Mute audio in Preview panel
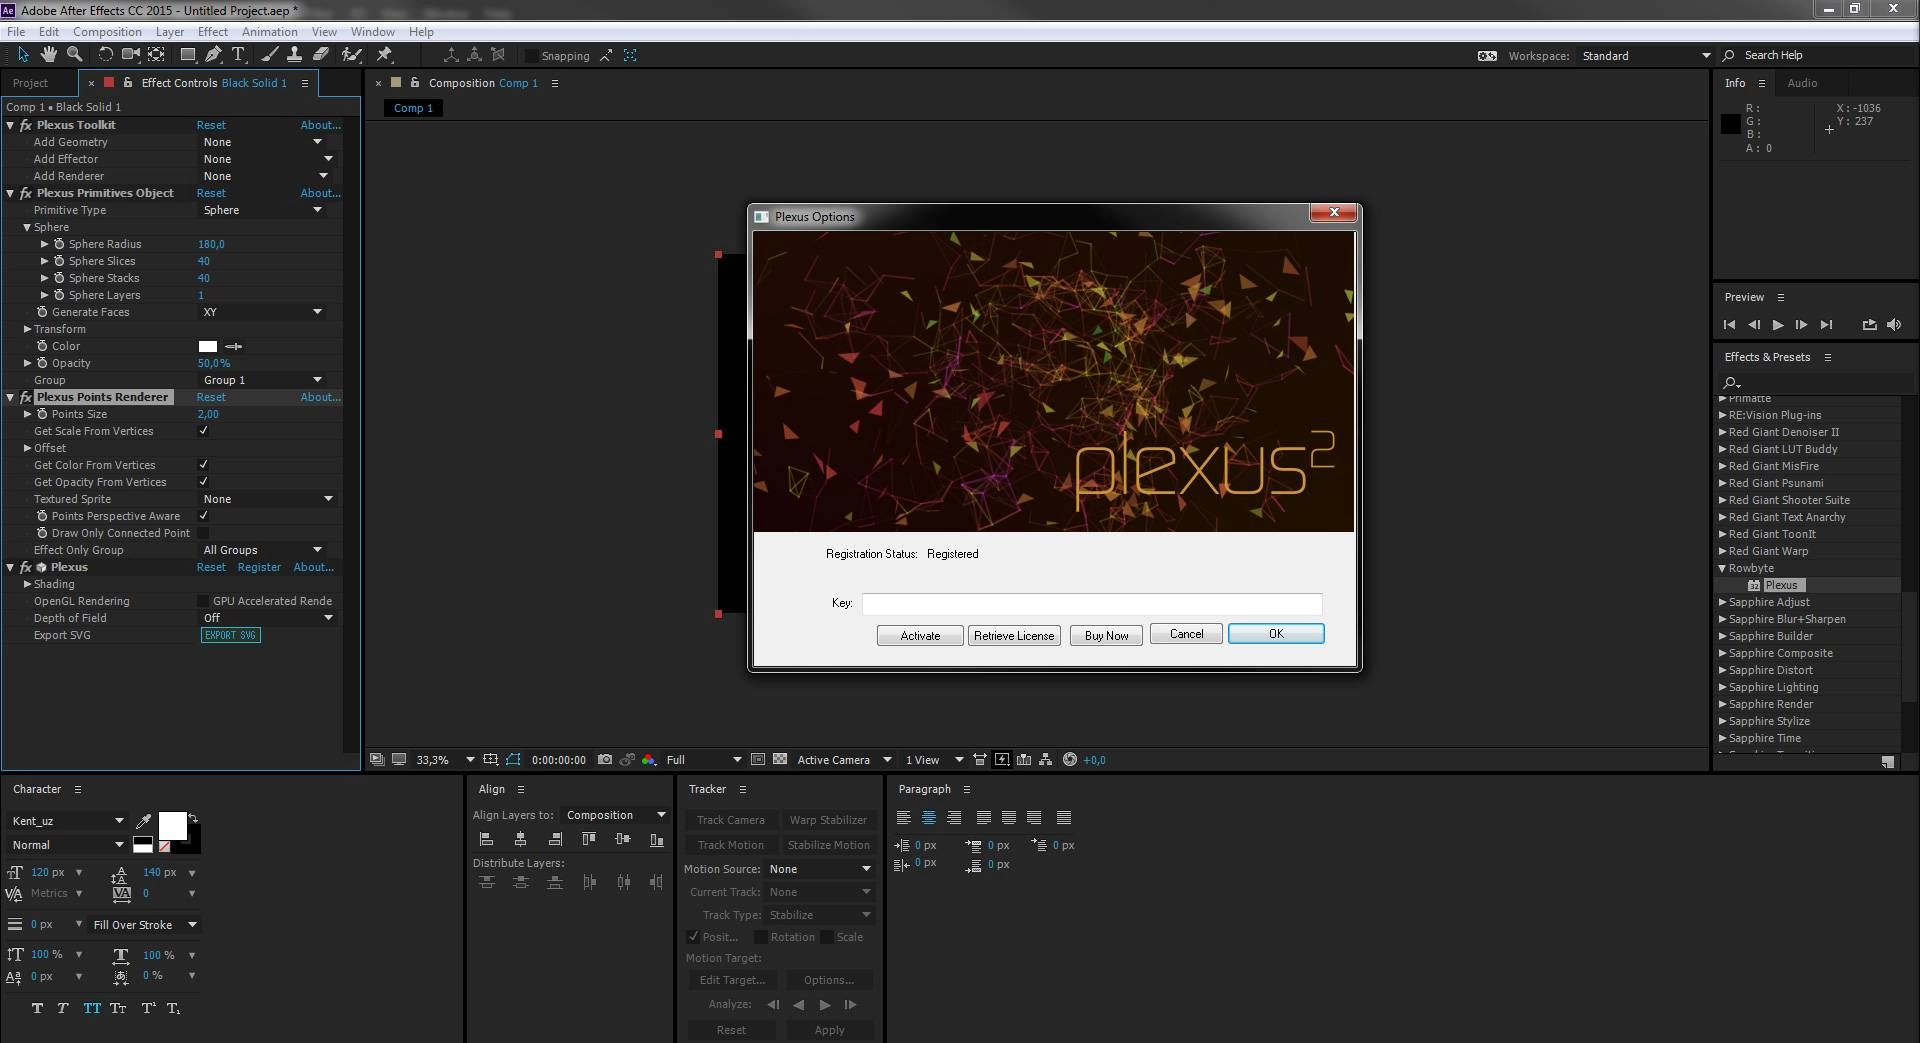Screen dimensions: 1920x1043 click(x=1894, y=325)
